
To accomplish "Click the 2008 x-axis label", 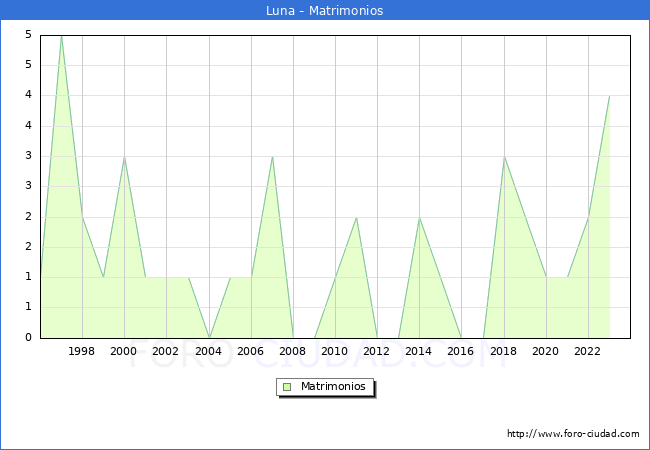I will pos(293,351).
